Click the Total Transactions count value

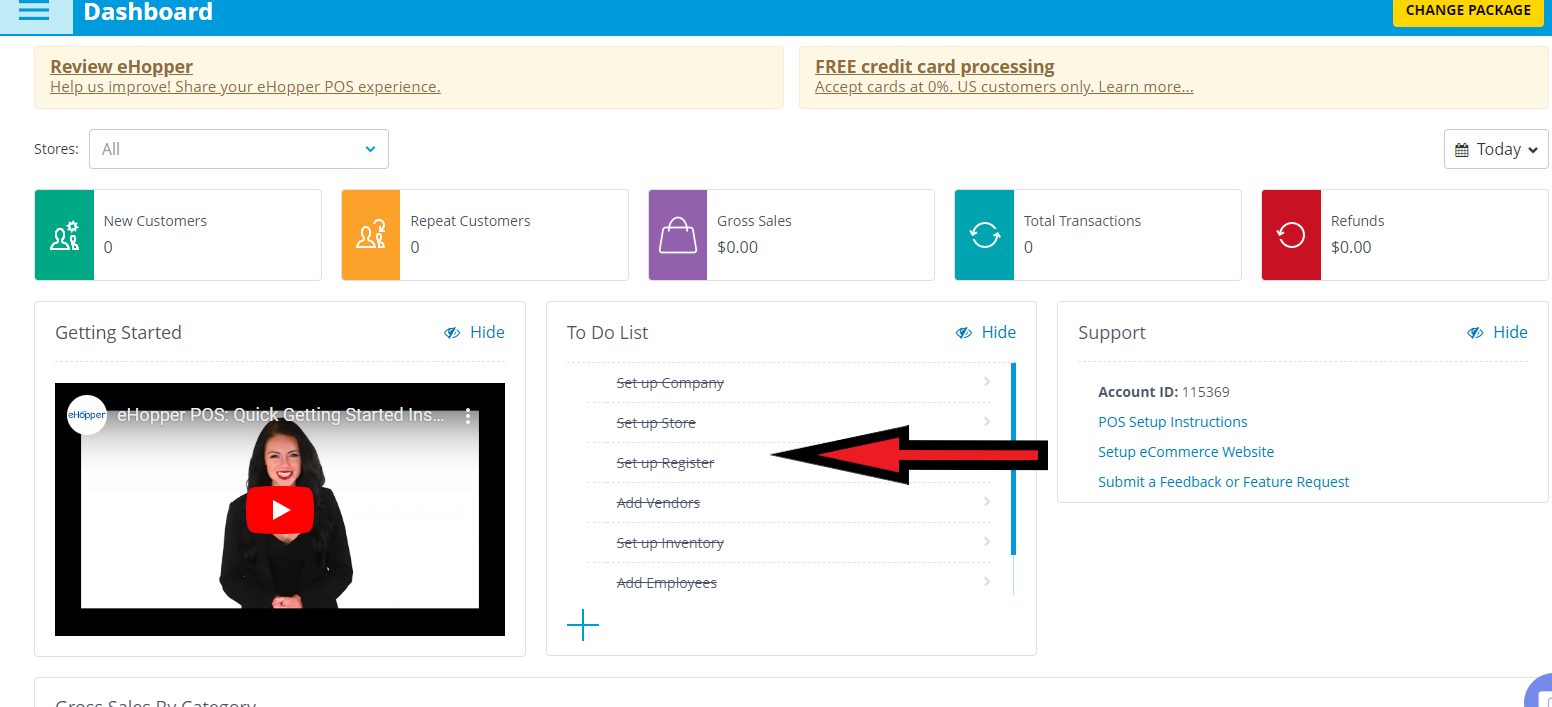(1028, 247)
